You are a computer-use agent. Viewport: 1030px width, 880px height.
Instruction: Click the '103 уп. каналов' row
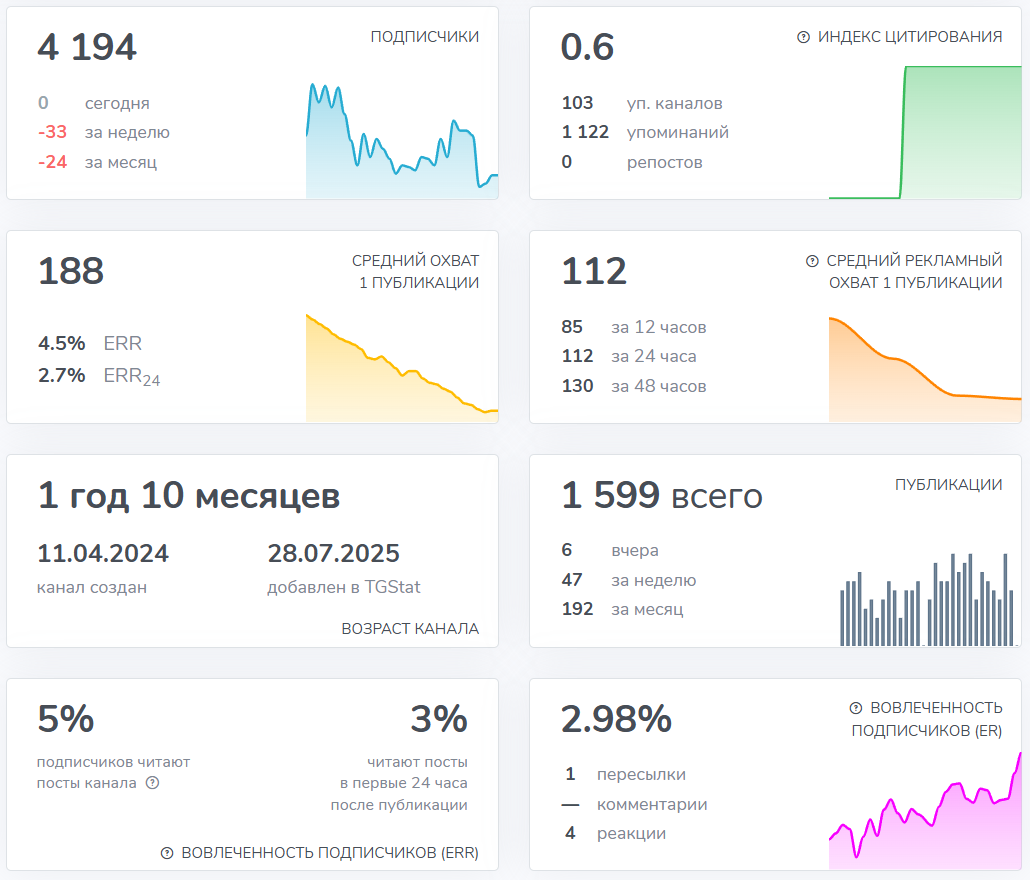point(642,103)
